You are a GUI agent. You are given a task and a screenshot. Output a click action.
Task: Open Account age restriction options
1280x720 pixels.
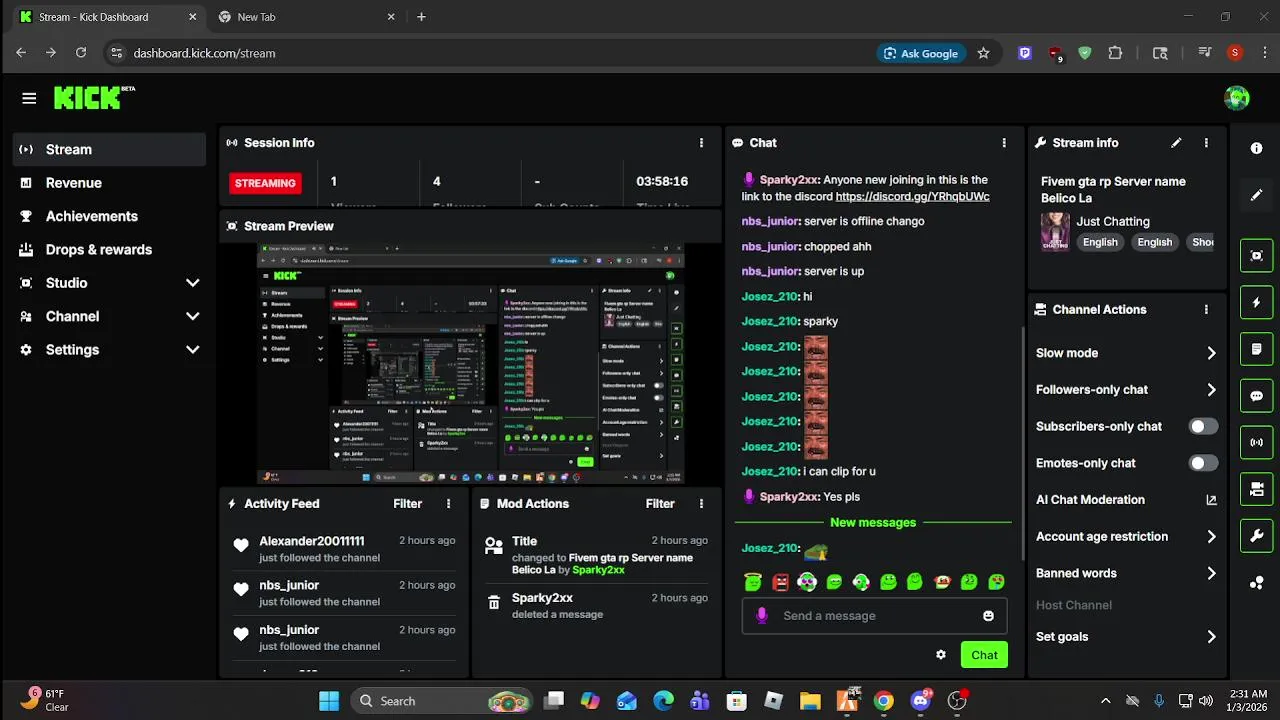click(1126, 537)
